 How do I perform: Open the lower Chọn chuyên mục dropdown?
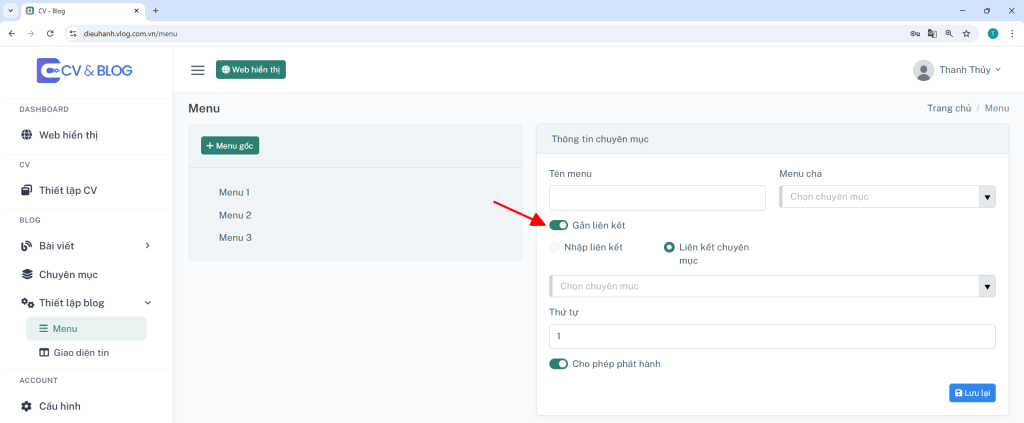click(773, 286)
